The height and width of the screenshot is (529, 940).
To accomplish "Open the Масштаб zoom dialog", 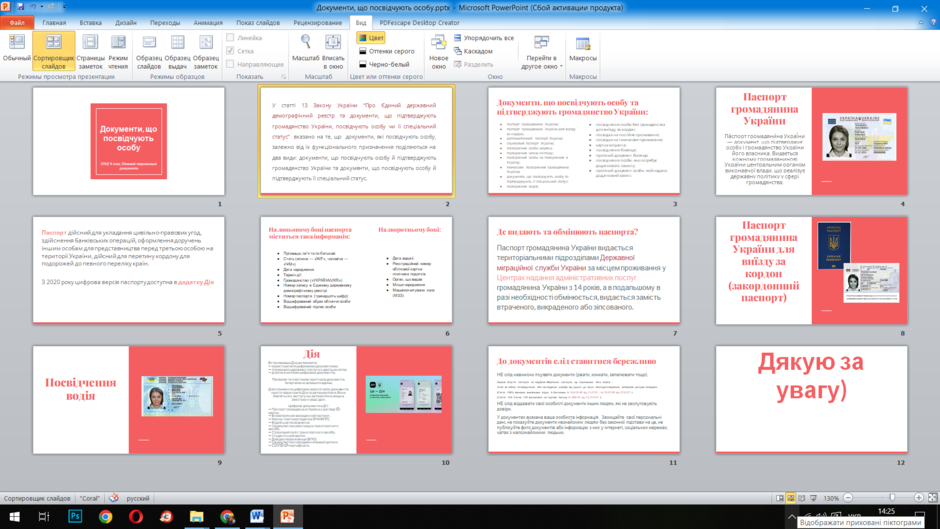I will [x=306, y=49].
